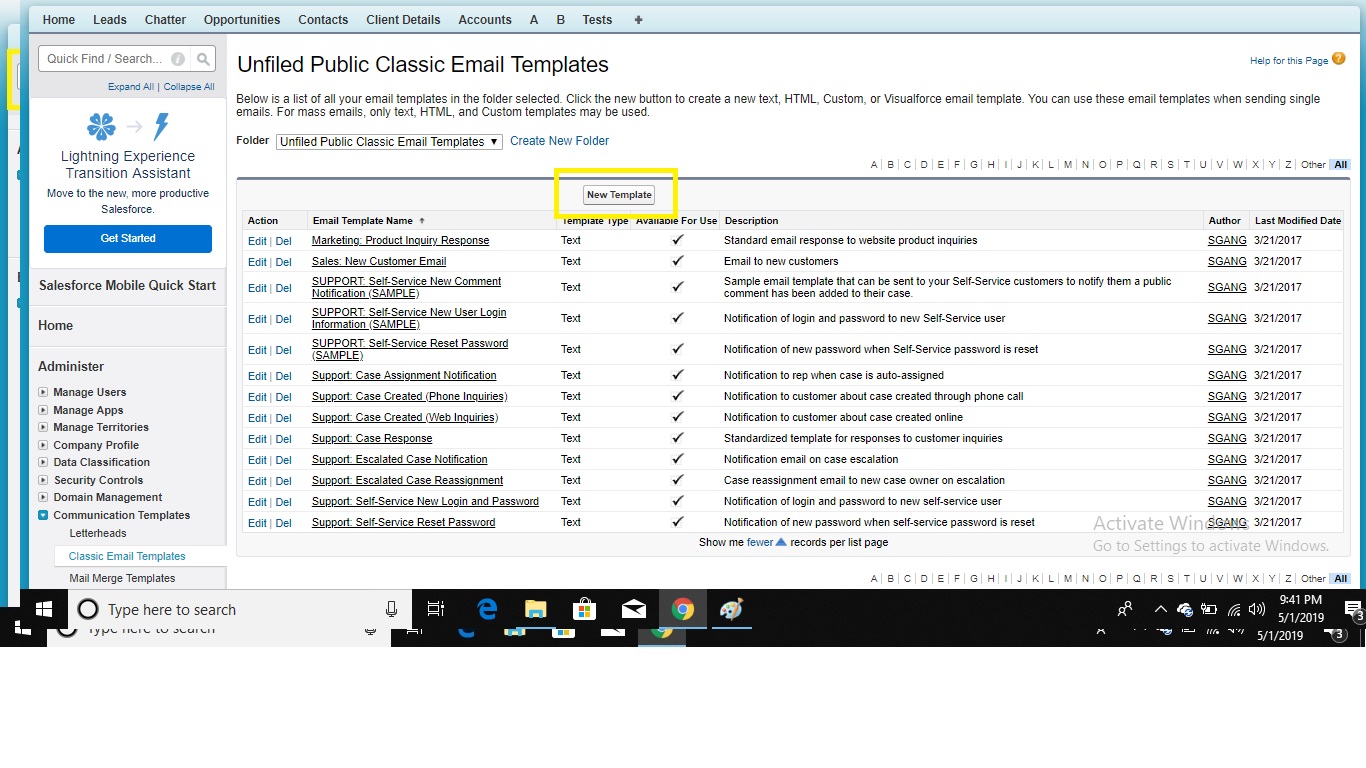The height and width of the screenshot is (768, 1366).
Task: Click the Create New Folder link
Action: click(x=559, y=140)
